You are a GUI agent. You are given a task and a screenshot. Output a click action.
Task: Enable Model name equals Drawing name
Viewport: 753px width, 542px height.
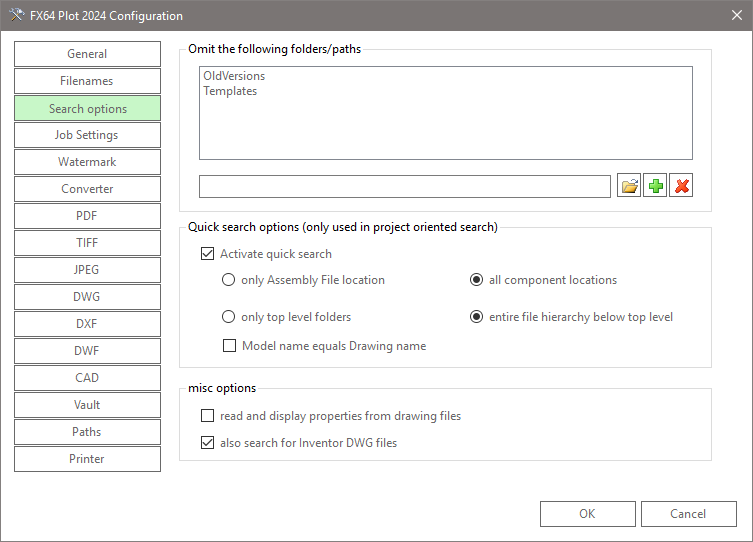coord(229,346)
